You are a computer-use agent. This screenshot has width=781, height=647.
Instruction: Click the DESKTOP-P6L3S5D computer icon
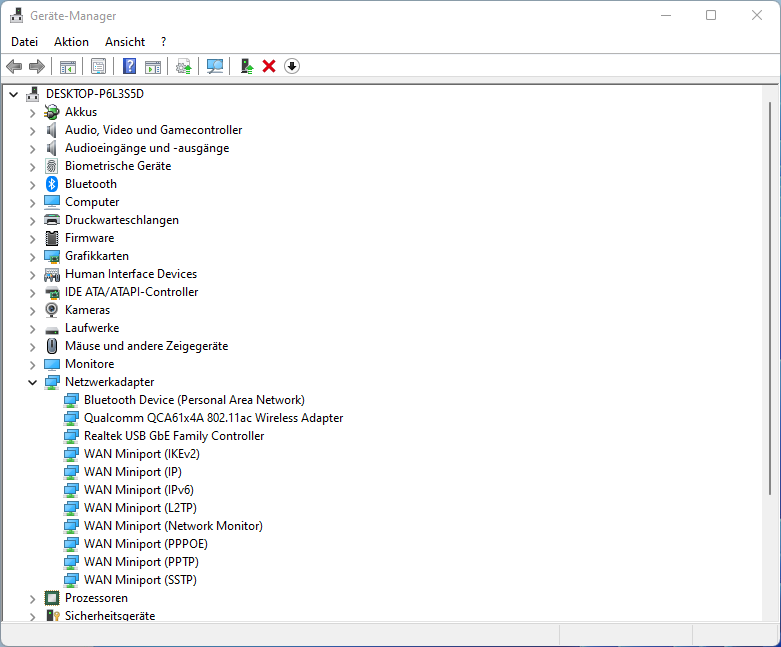pyautogui.click(x=33, y=94)
